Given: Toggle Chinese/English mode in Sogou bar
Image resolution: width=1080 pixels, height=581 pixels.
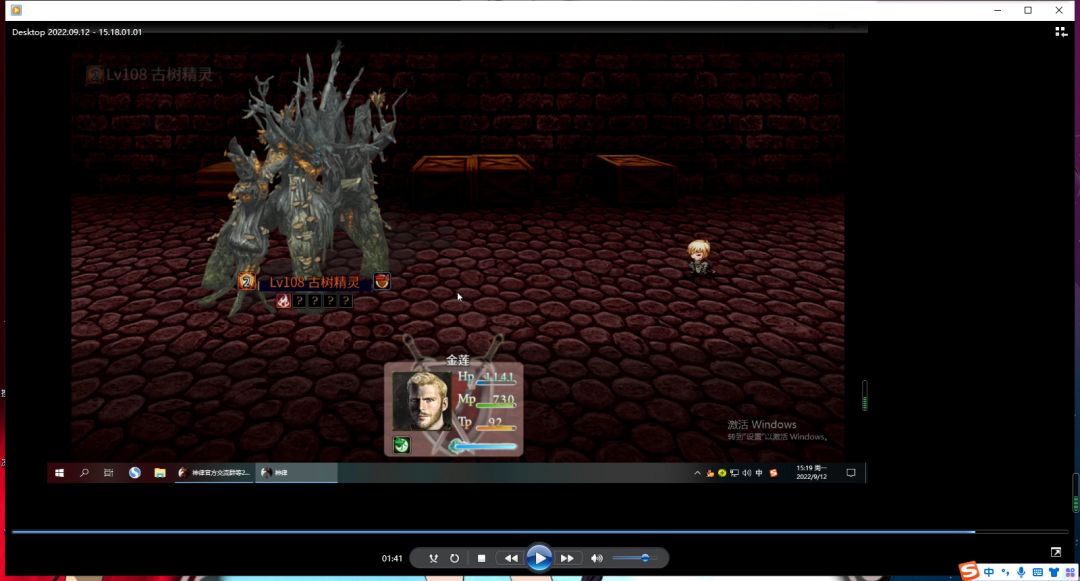Looking at the screenshot, I should (989, 572).
